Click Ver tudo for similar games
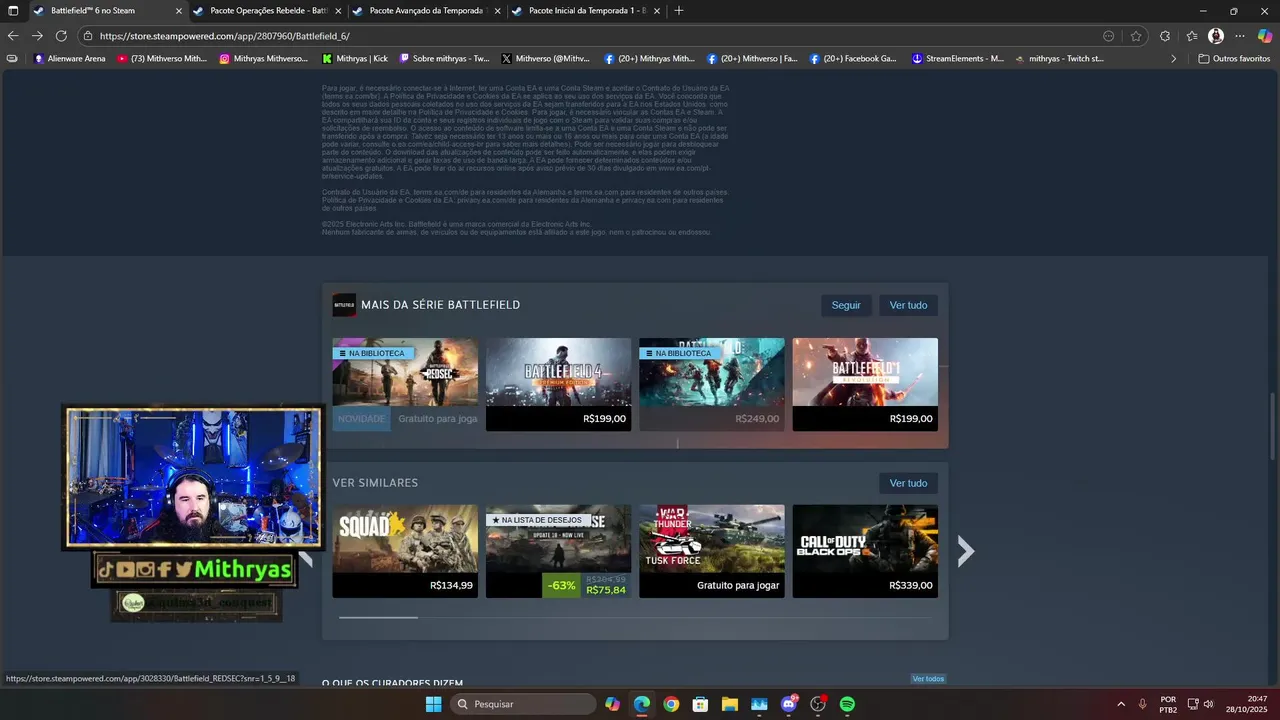 [908, 483]
